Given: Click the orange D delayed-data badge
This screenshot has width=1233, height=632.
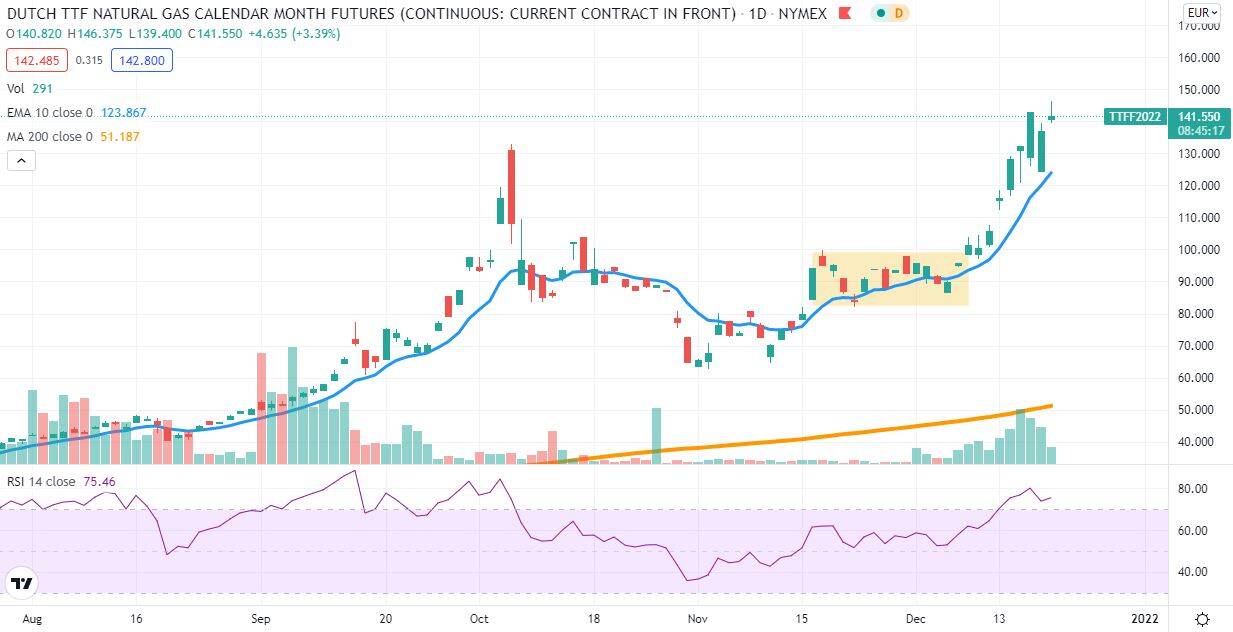Looking at the screenshot, I should [x=898, y=13].
